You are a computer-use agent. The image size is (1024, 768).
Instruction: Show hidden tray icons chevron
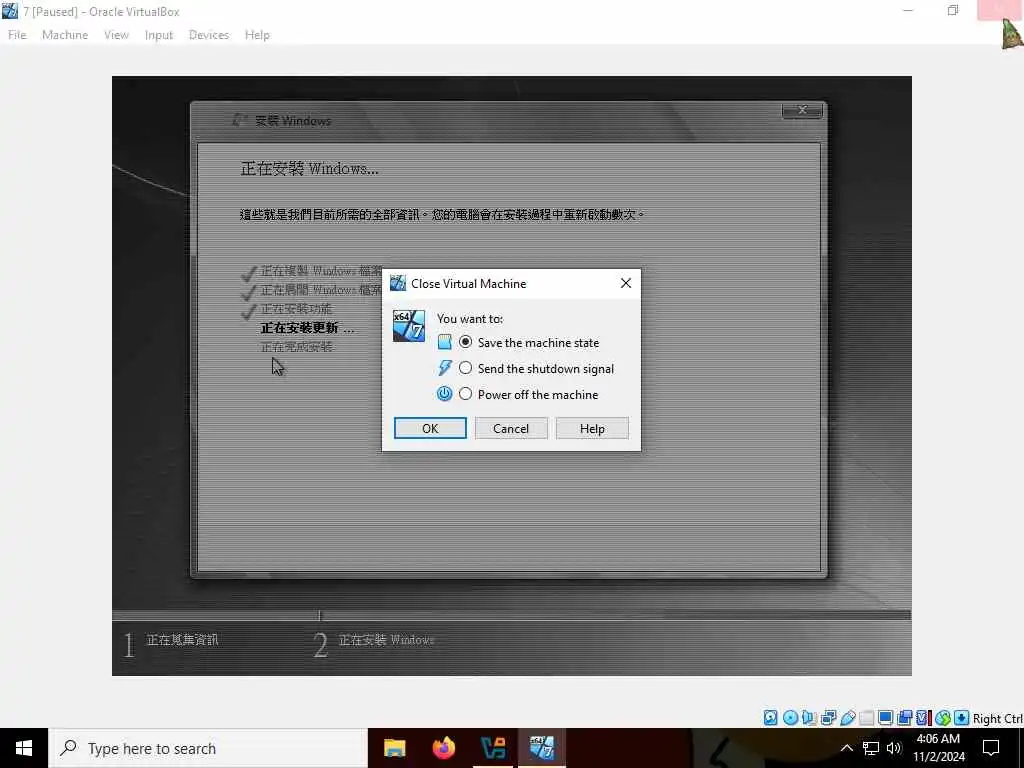click(x=846, y=748)
